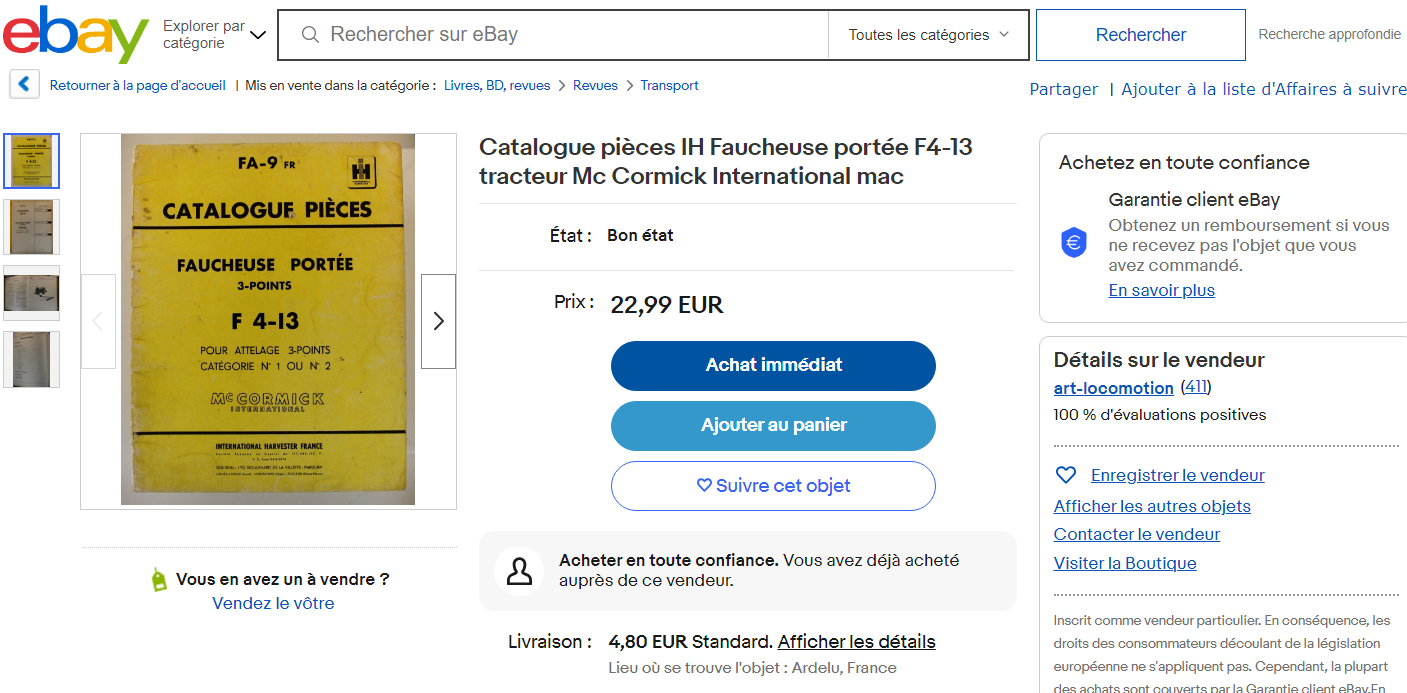1407x693 pixels.
Task: Open the Transport breadcrumb category
Action: (x=669, y=86)
